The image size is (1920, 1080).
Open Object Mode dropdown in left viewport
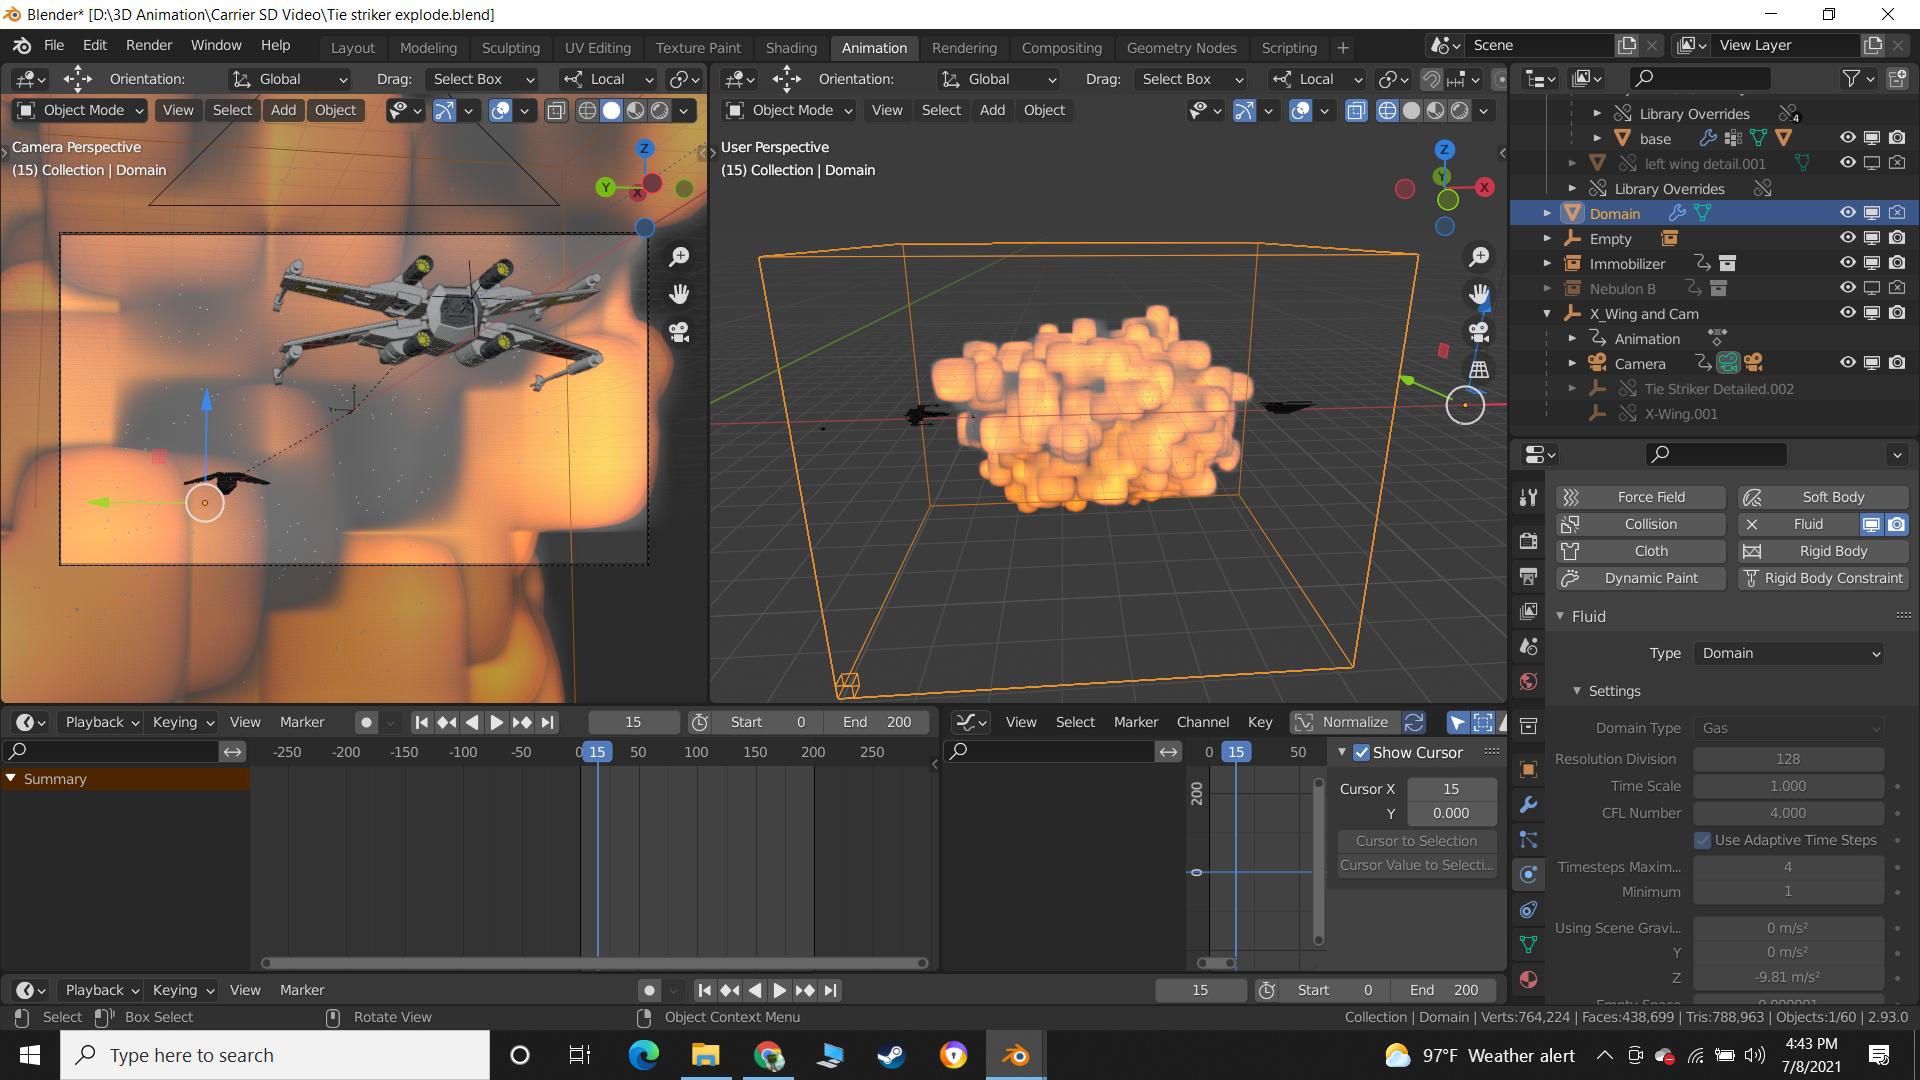click(x=81, y=110)
